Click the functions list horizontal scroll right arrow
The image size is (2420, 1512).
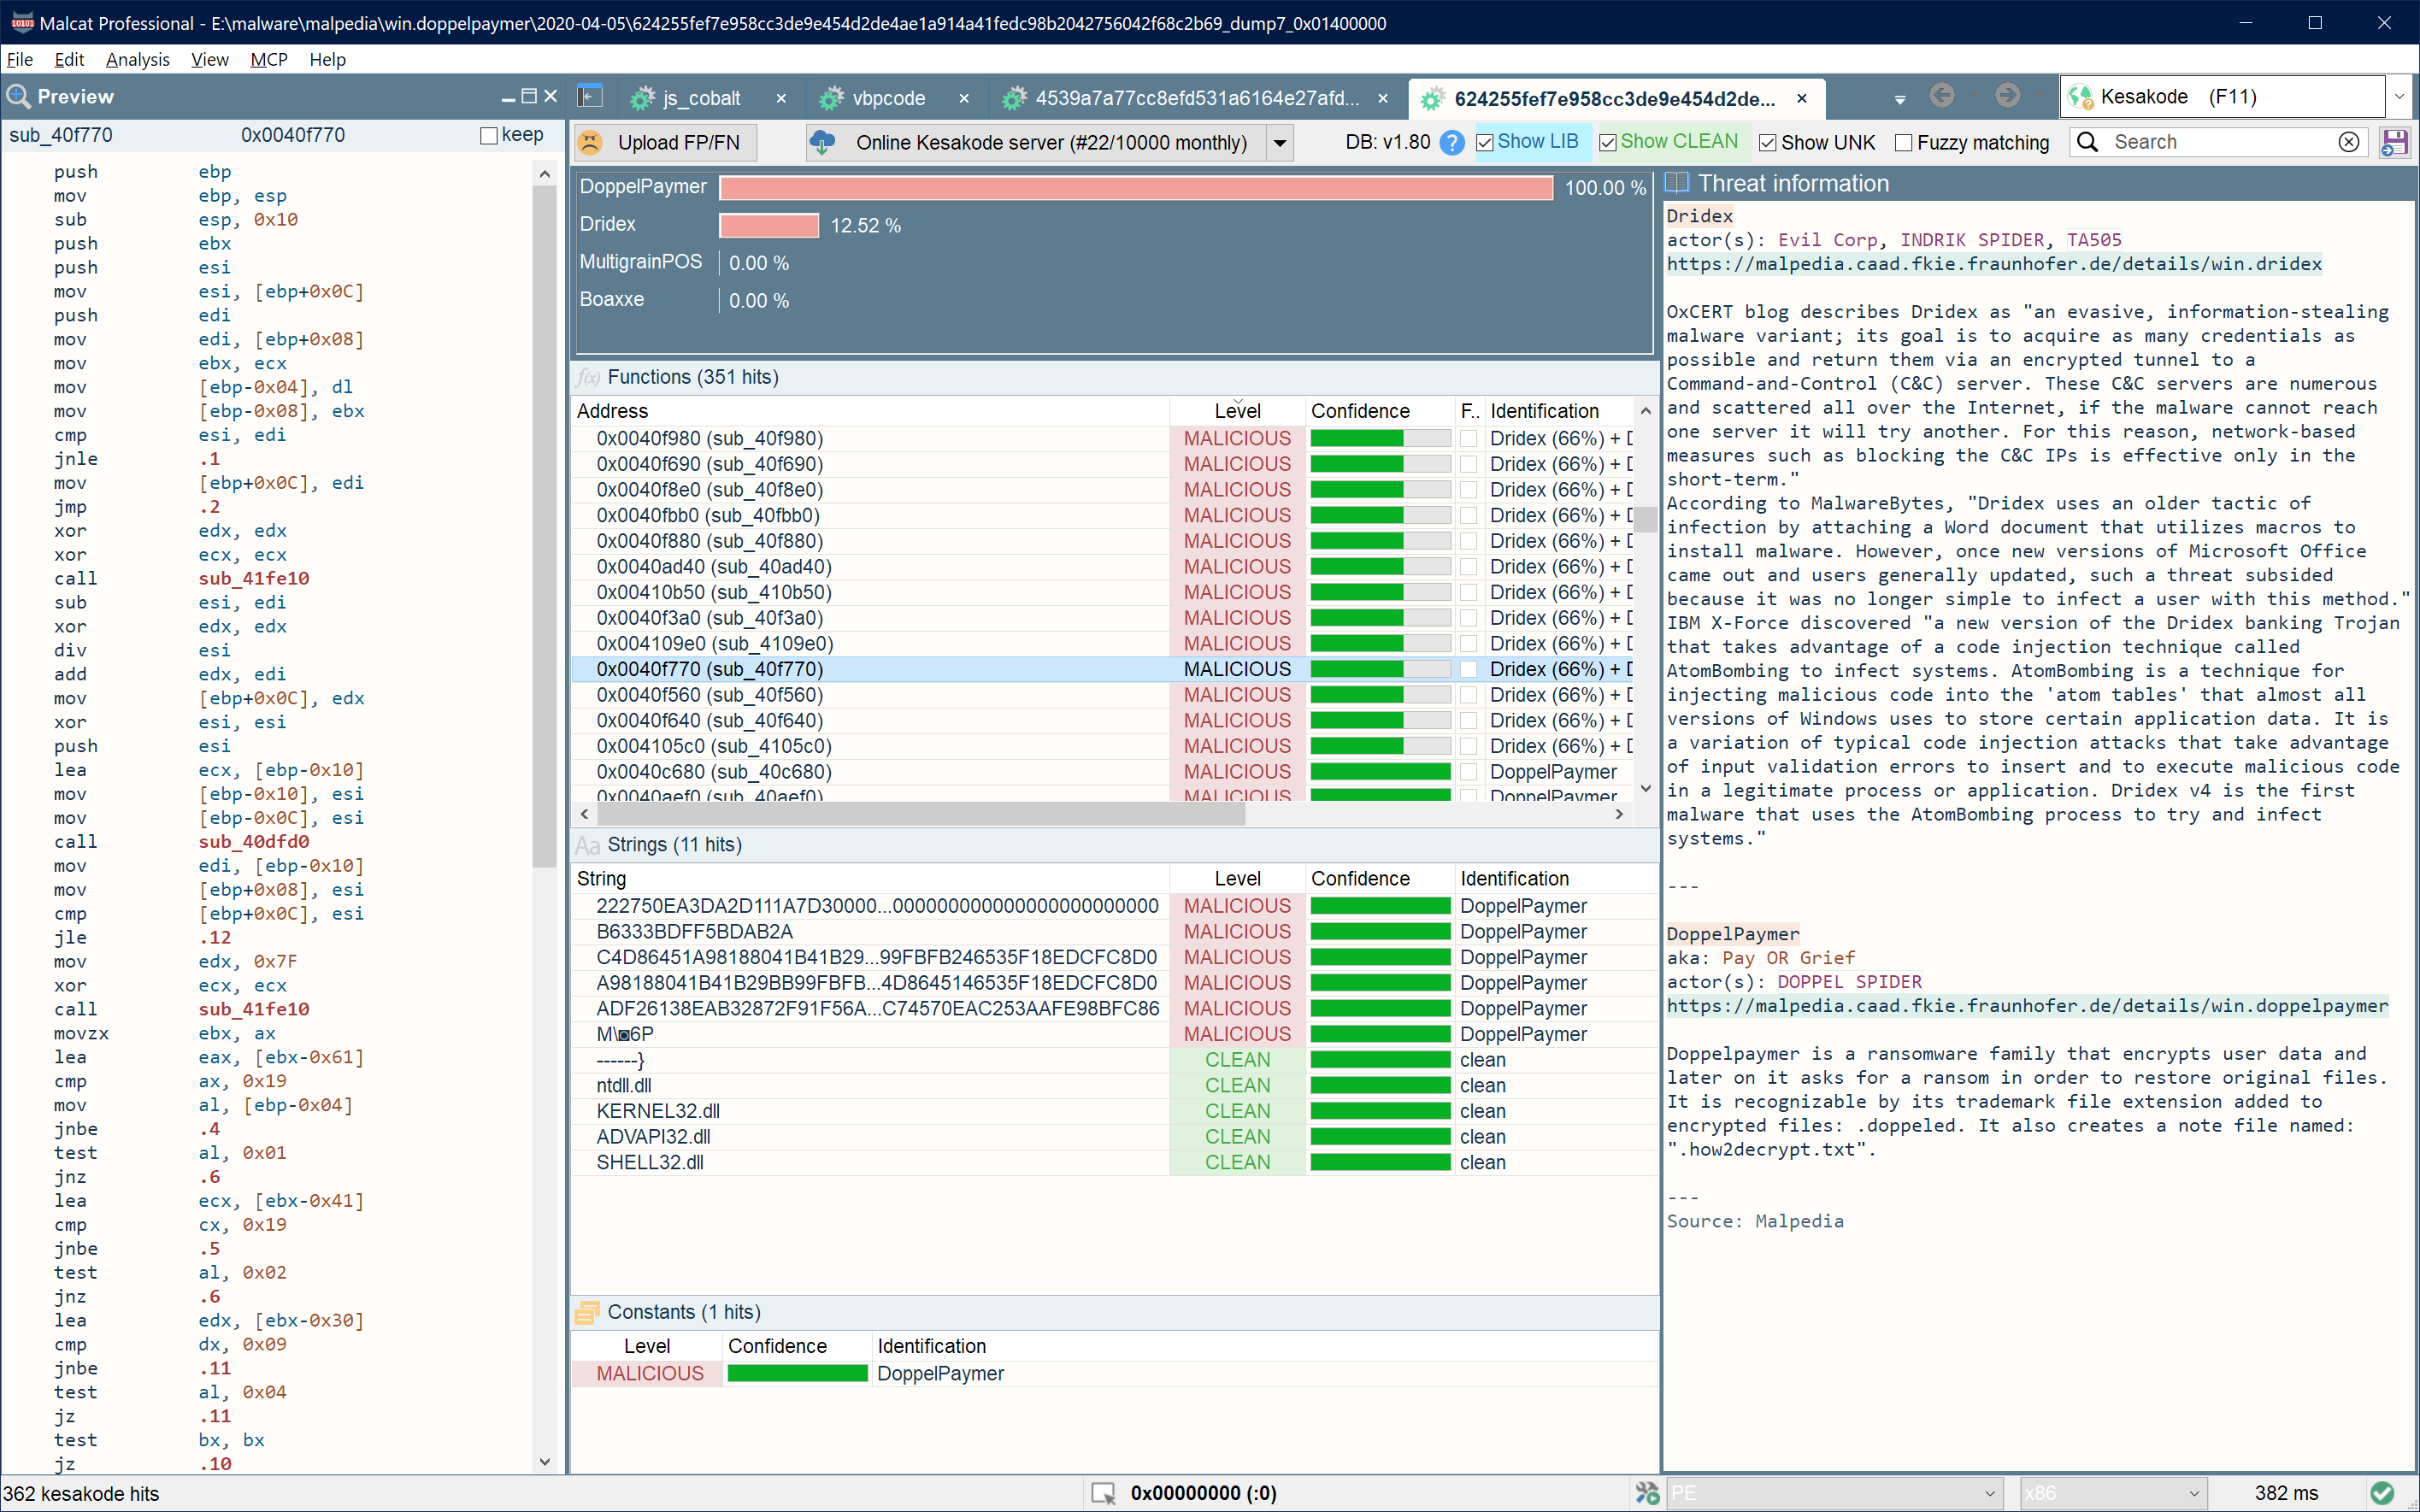[x=1619, y=814]
